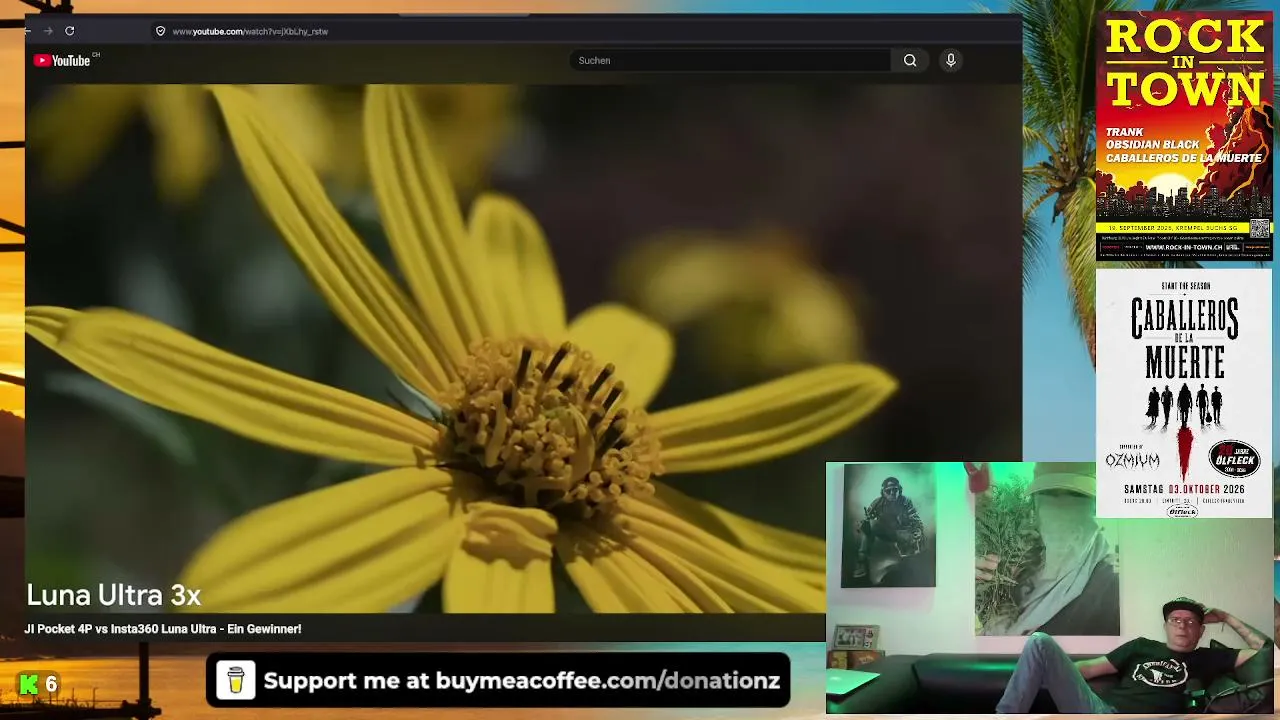Submit search with the magnifier button

click(910, 60)
